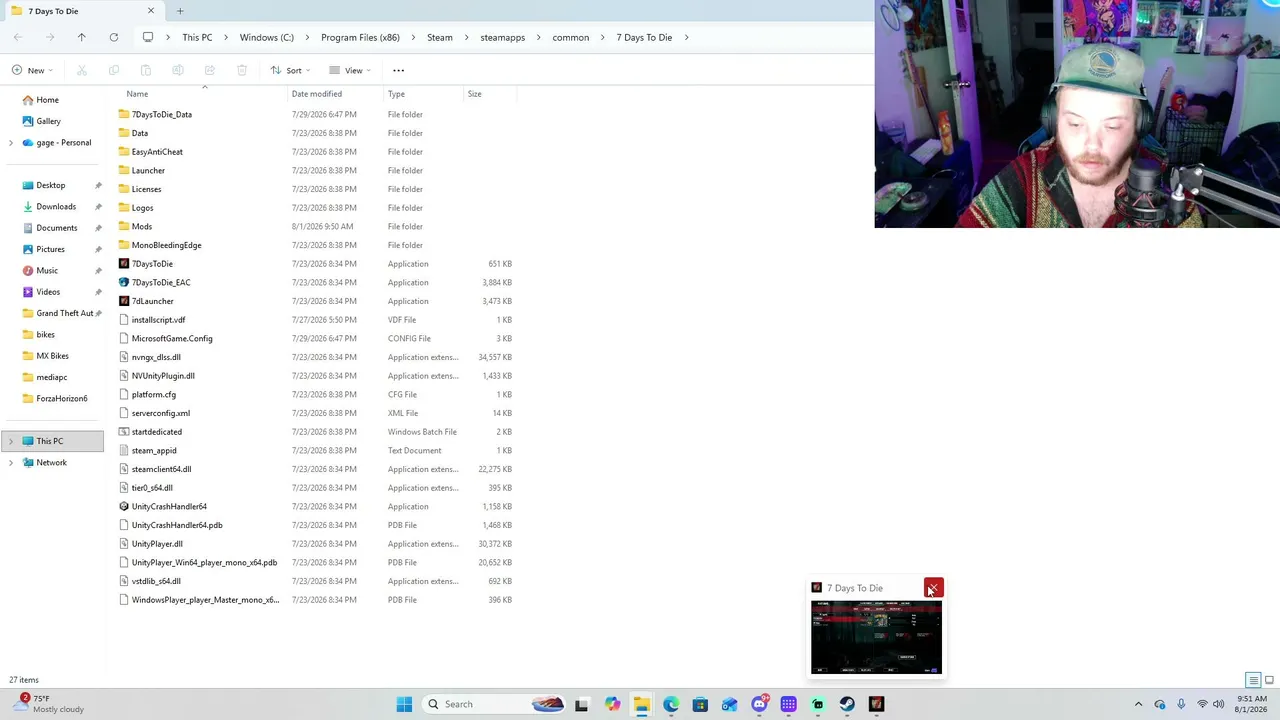Image resolution: width=1280 pixels, height=720 pixels.
Task: Expand the This PC tree node
Action: (x=11, y=441)
